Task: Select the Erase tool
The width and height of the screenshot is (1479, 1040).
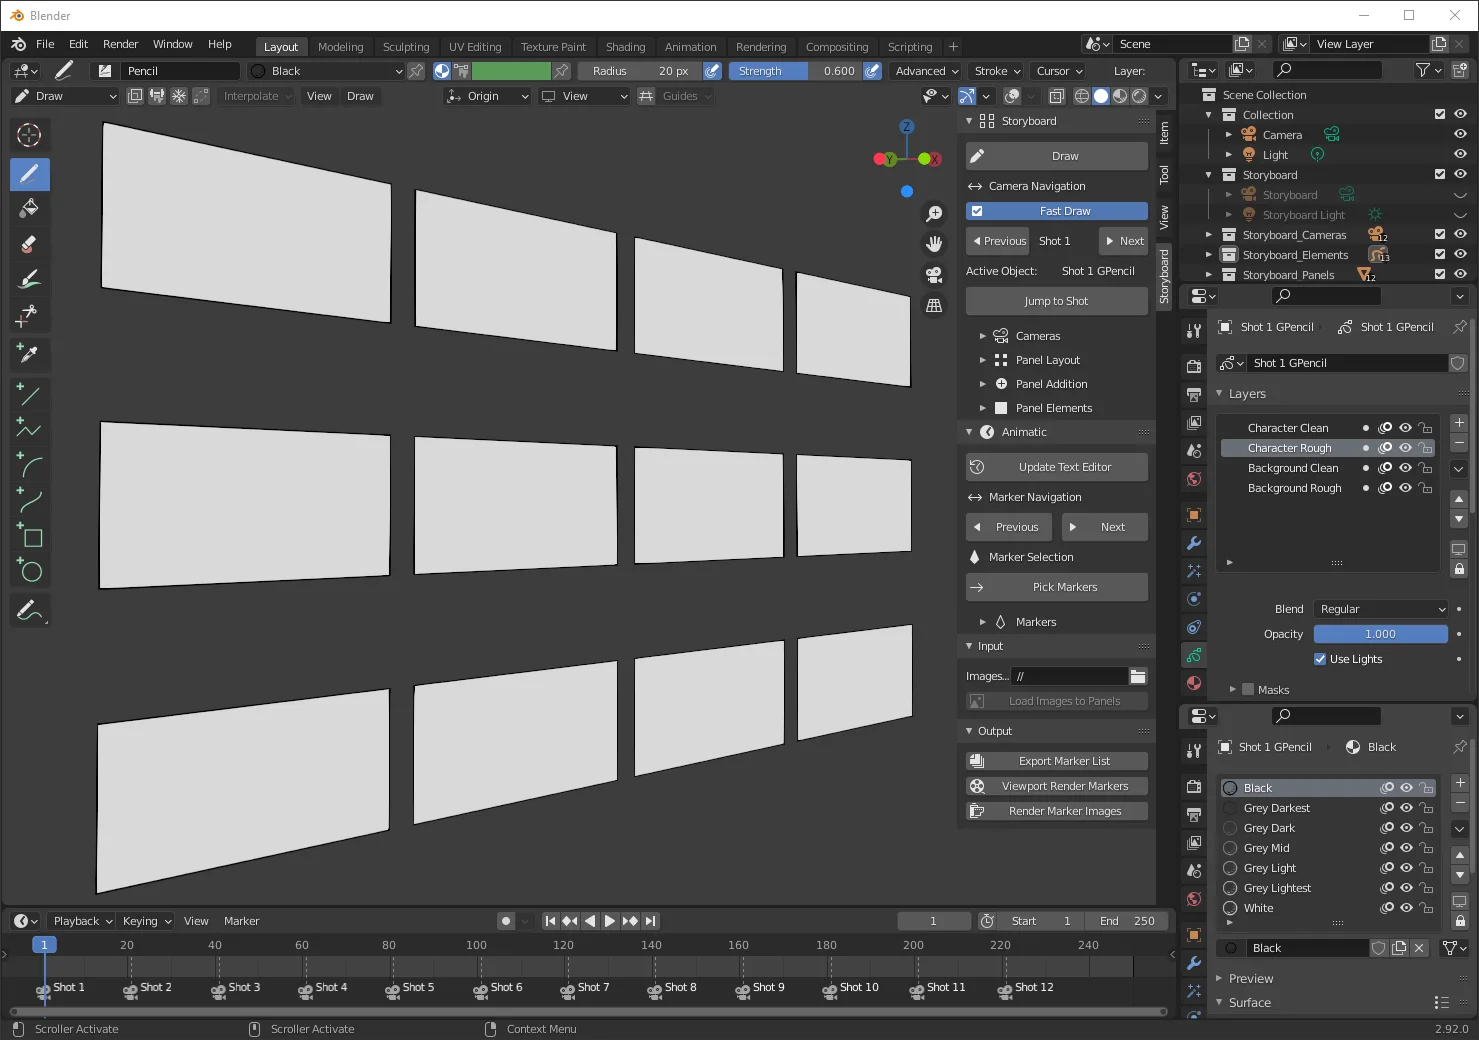Action: pyautogui.click(x=29, y=244)
